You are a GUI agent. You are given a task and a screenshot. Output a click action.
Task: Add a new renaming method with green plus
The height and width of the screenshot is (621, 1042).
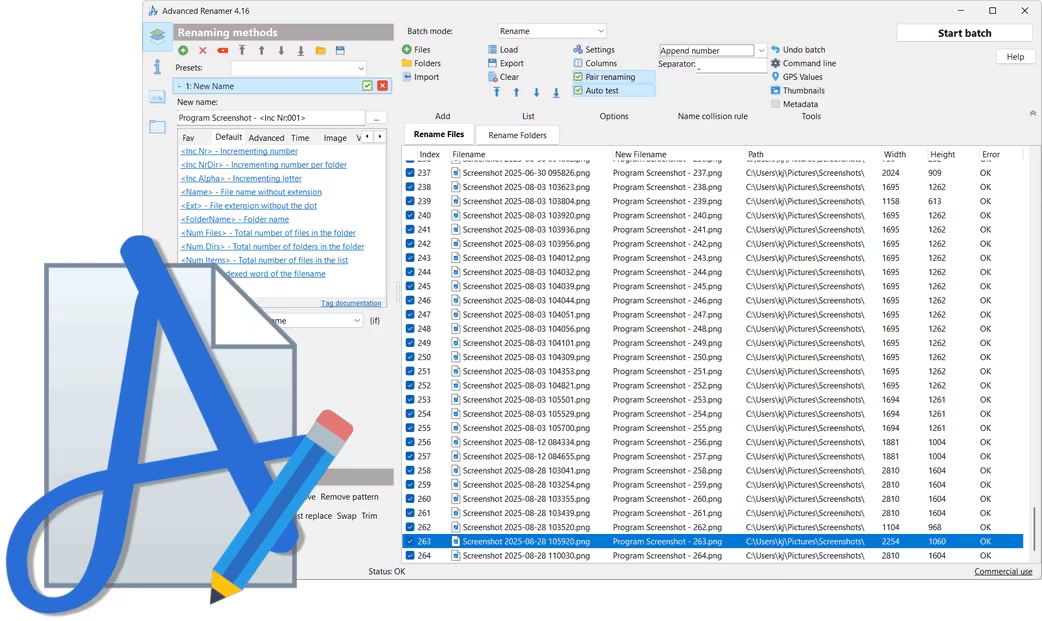pos(183,50)
